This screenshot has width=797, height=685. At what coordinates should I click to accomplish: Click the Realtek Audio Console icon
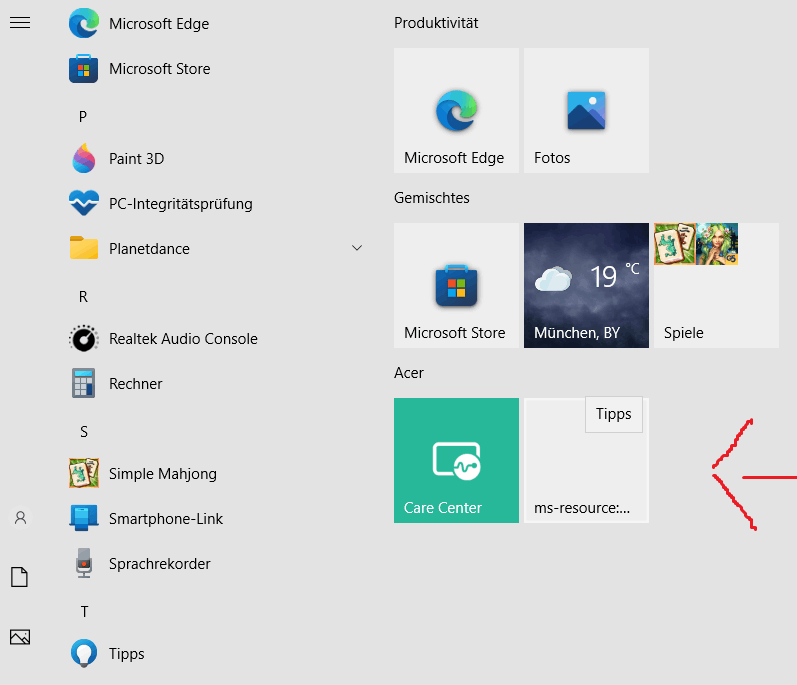pos(84,338)
